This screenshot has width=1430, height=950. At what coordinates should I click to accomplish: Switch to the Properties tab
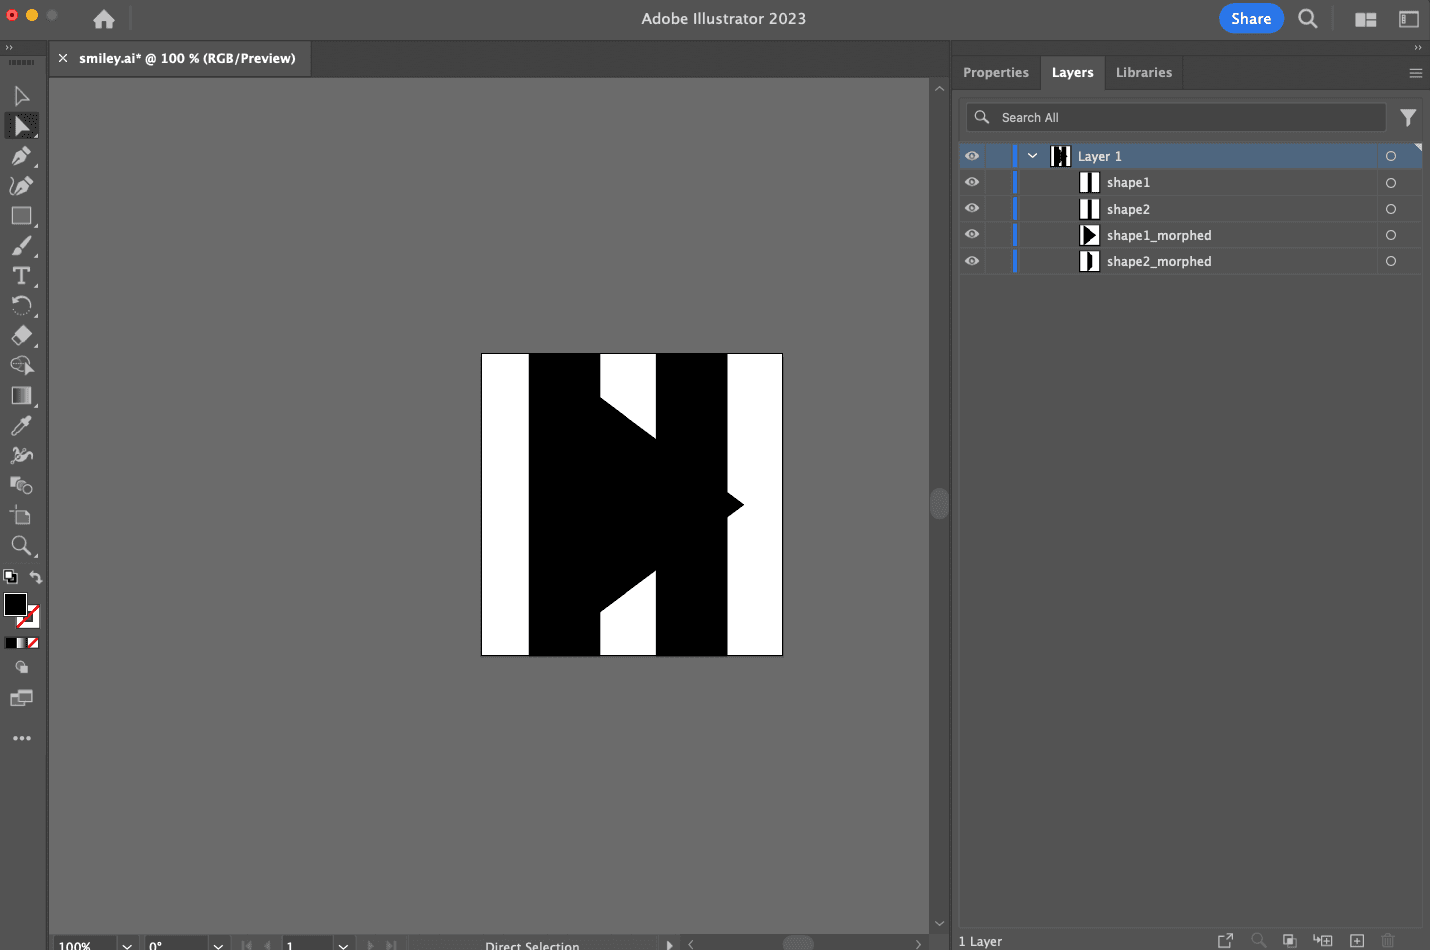click(x=996, y=72)
